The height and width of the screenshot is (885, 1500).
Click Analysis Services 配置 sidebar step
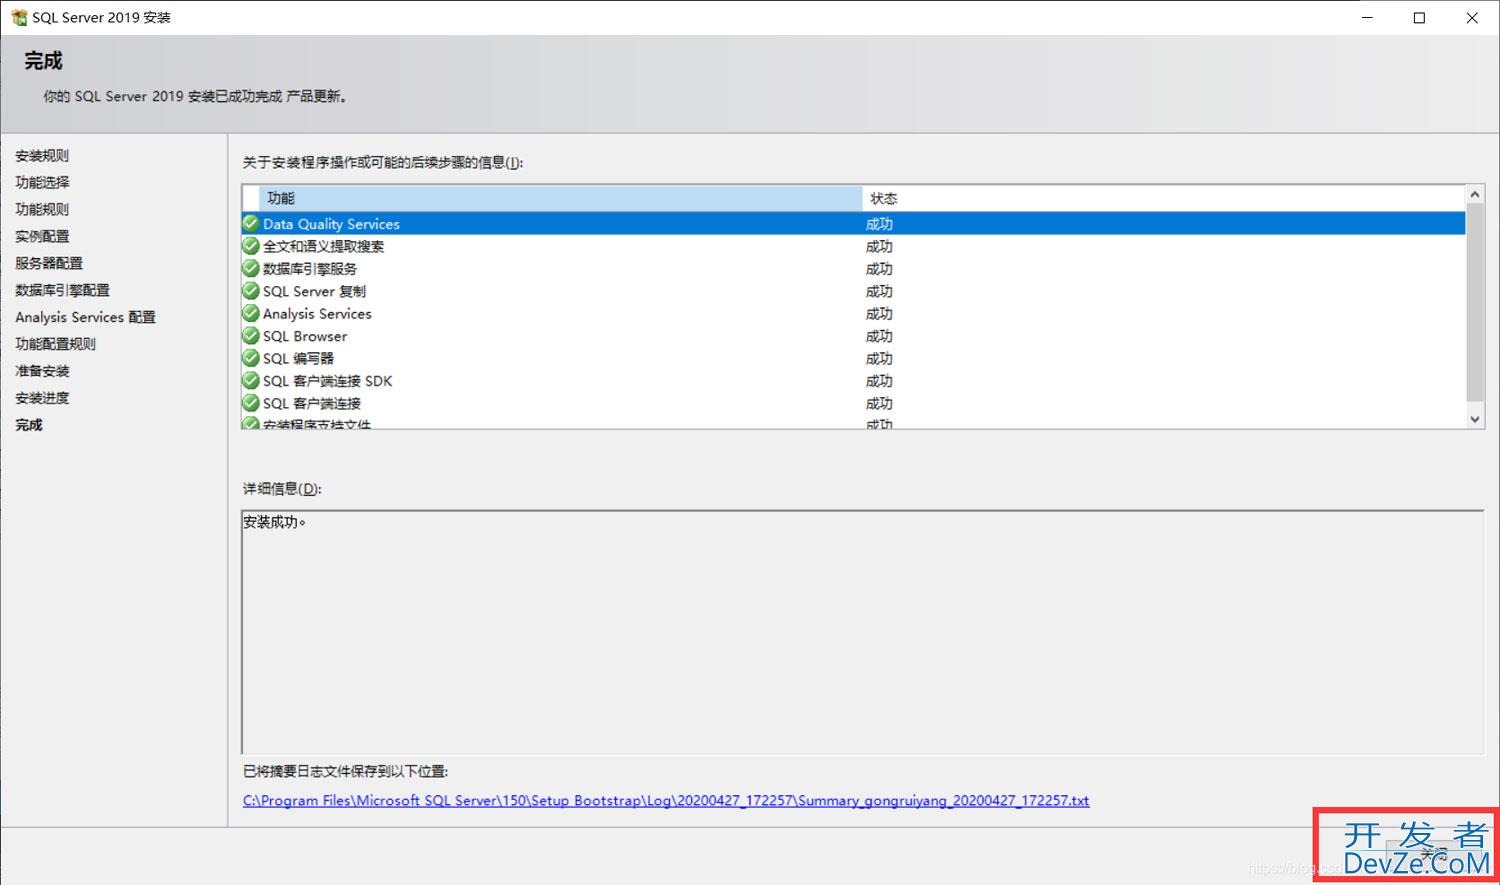(85, 317)
